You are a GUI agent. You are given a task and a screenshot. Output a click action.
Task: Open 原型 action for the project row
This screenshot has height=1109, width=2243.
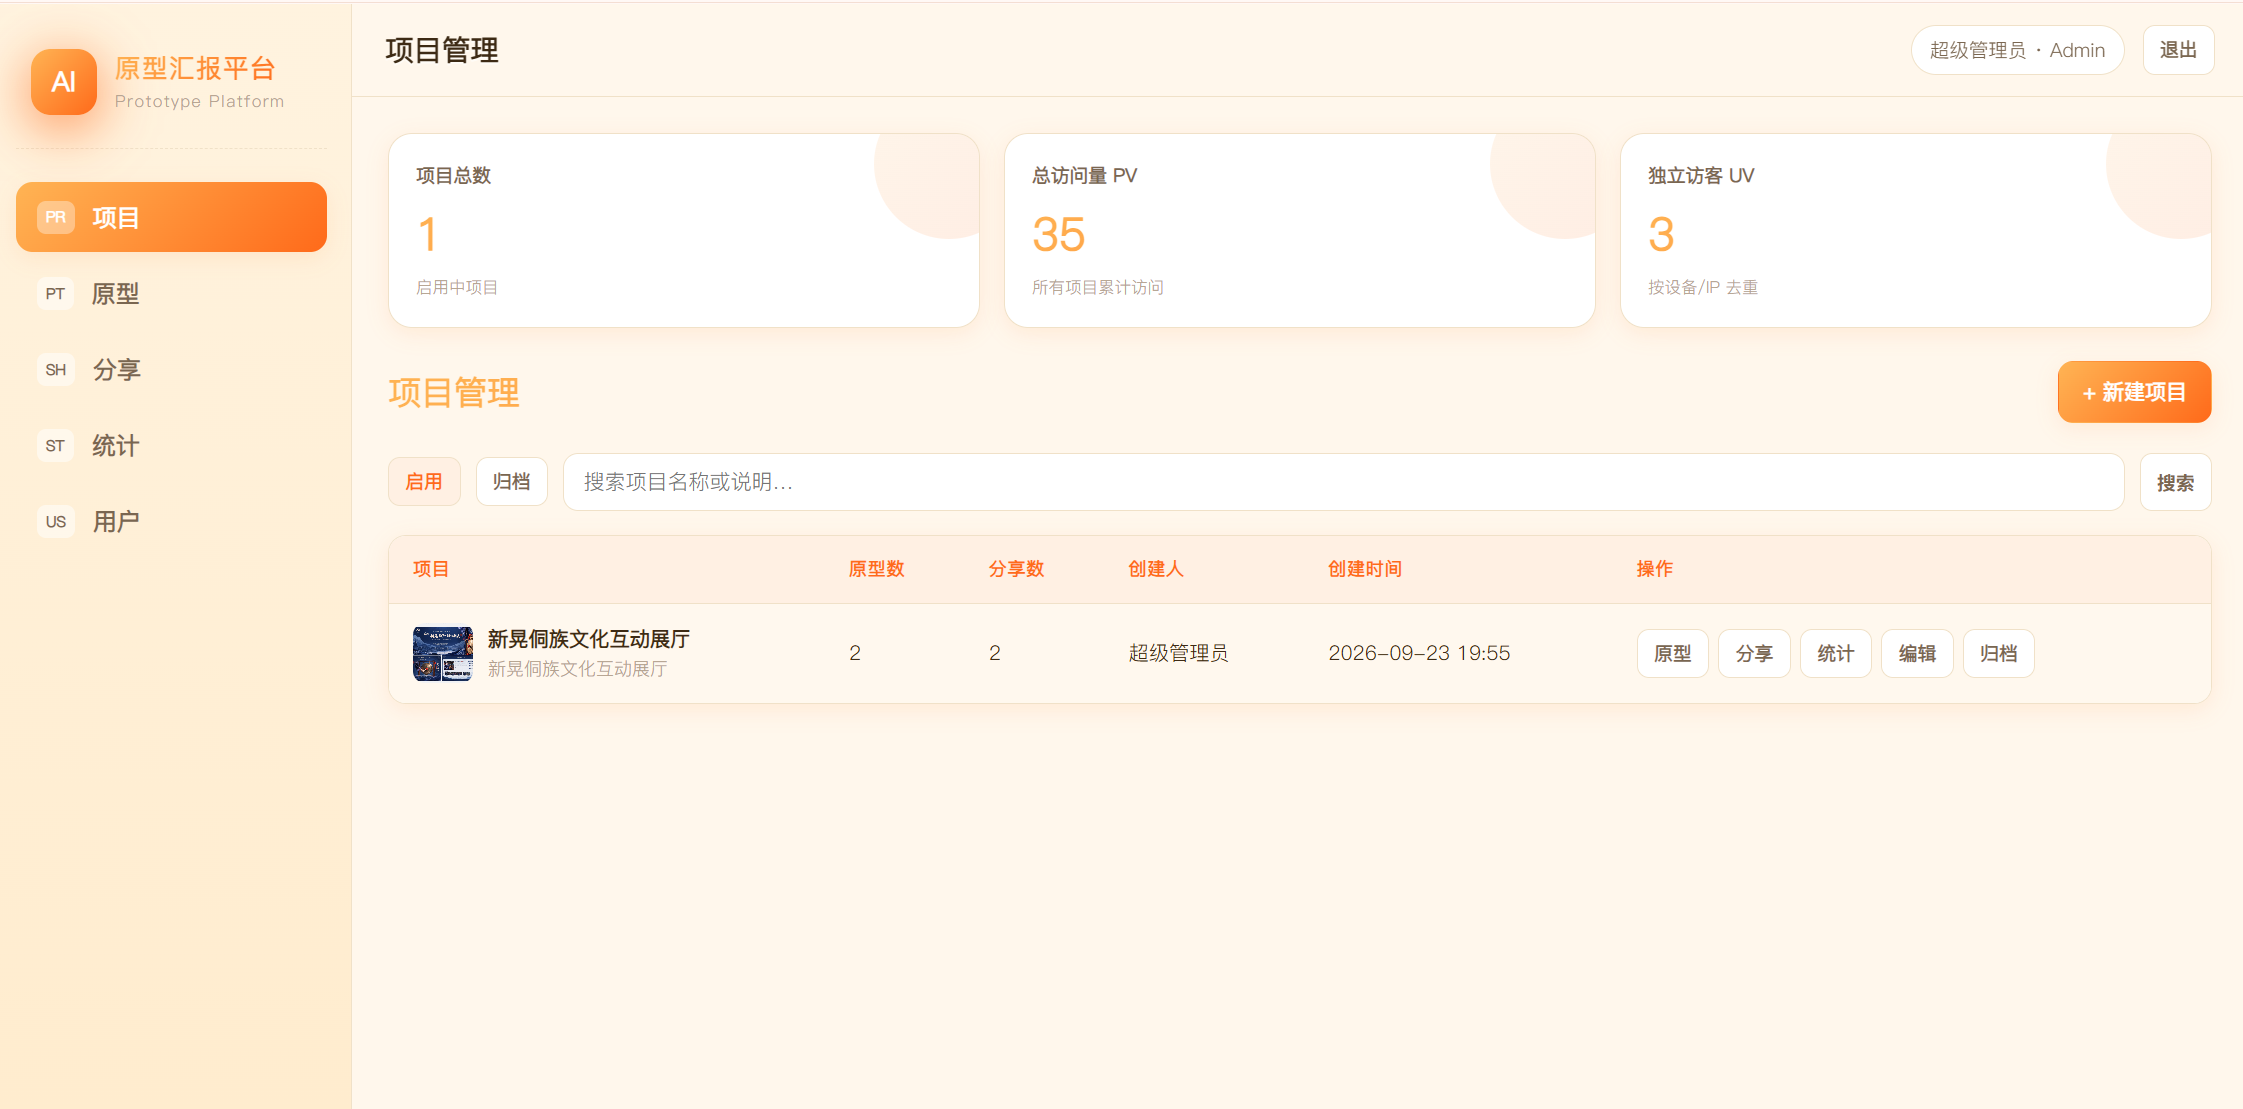1673,653
